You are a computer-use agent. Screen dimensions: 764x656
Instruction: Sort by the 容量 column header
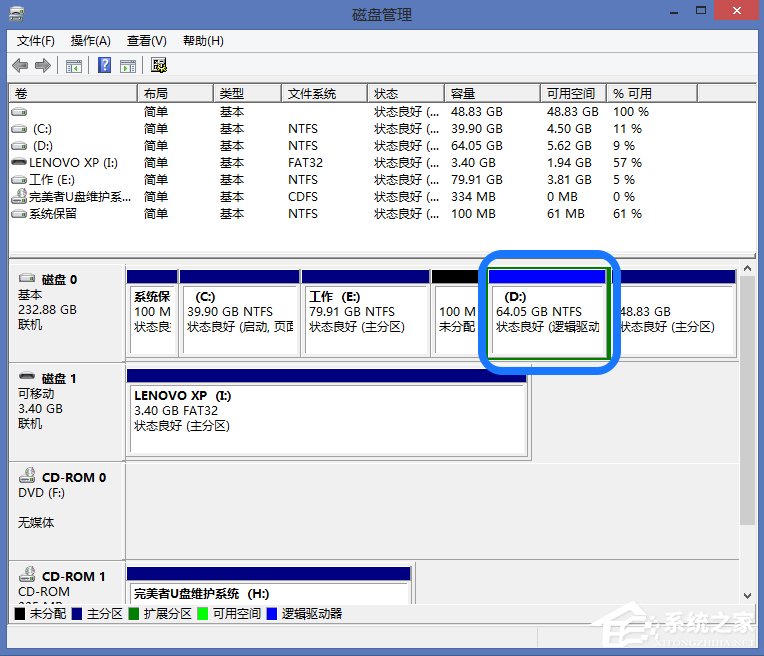(493, 93)
